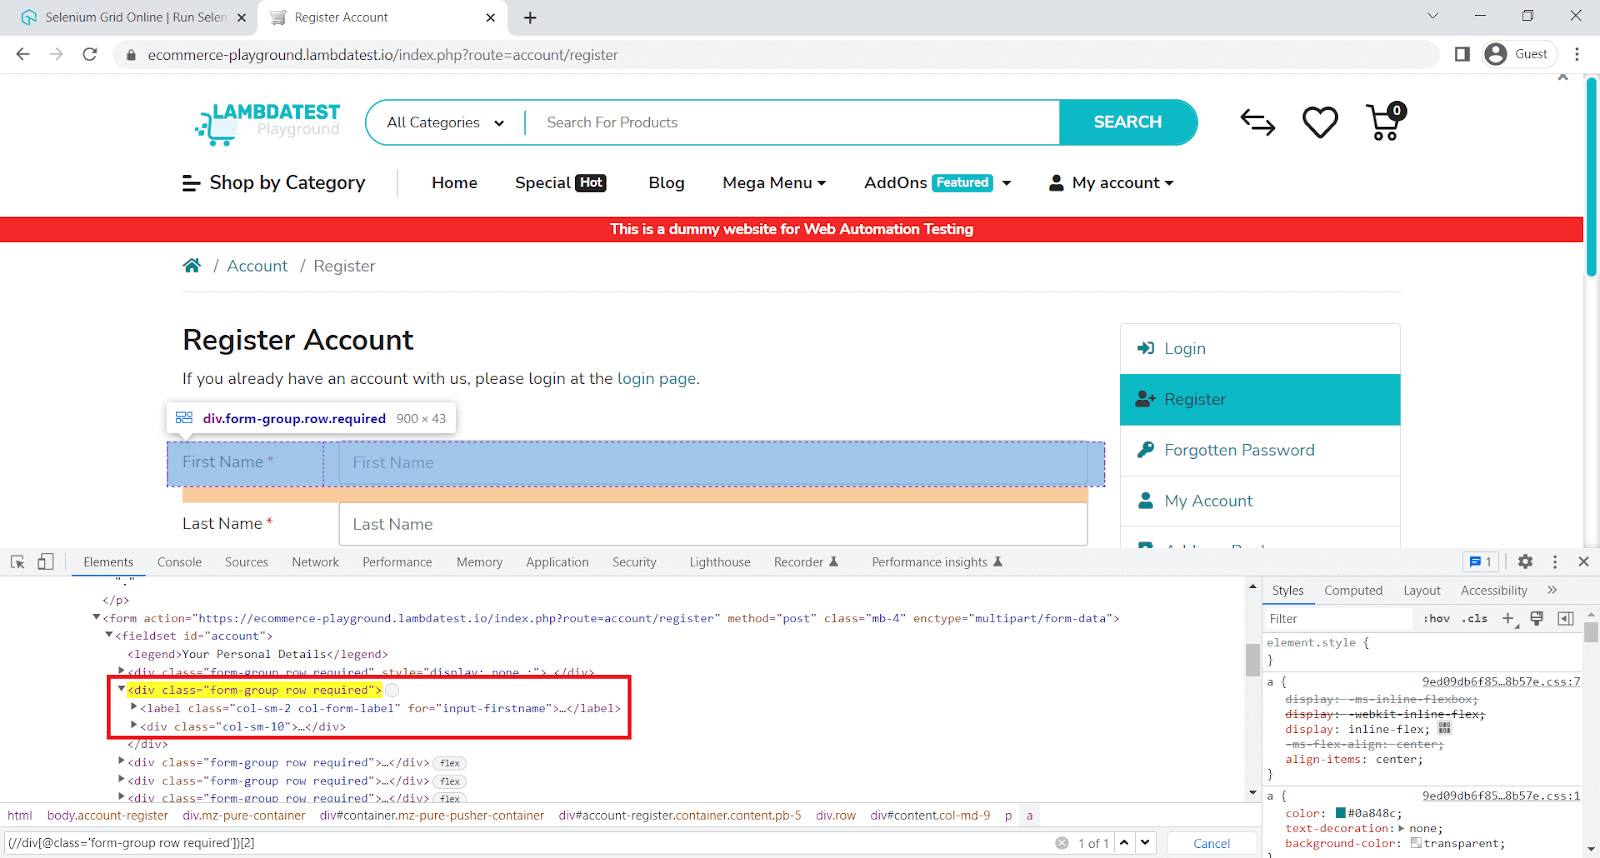Viewport: 1600px width, 858px height.
Task: Open Shop by Category menu
Action: point(273,182)
